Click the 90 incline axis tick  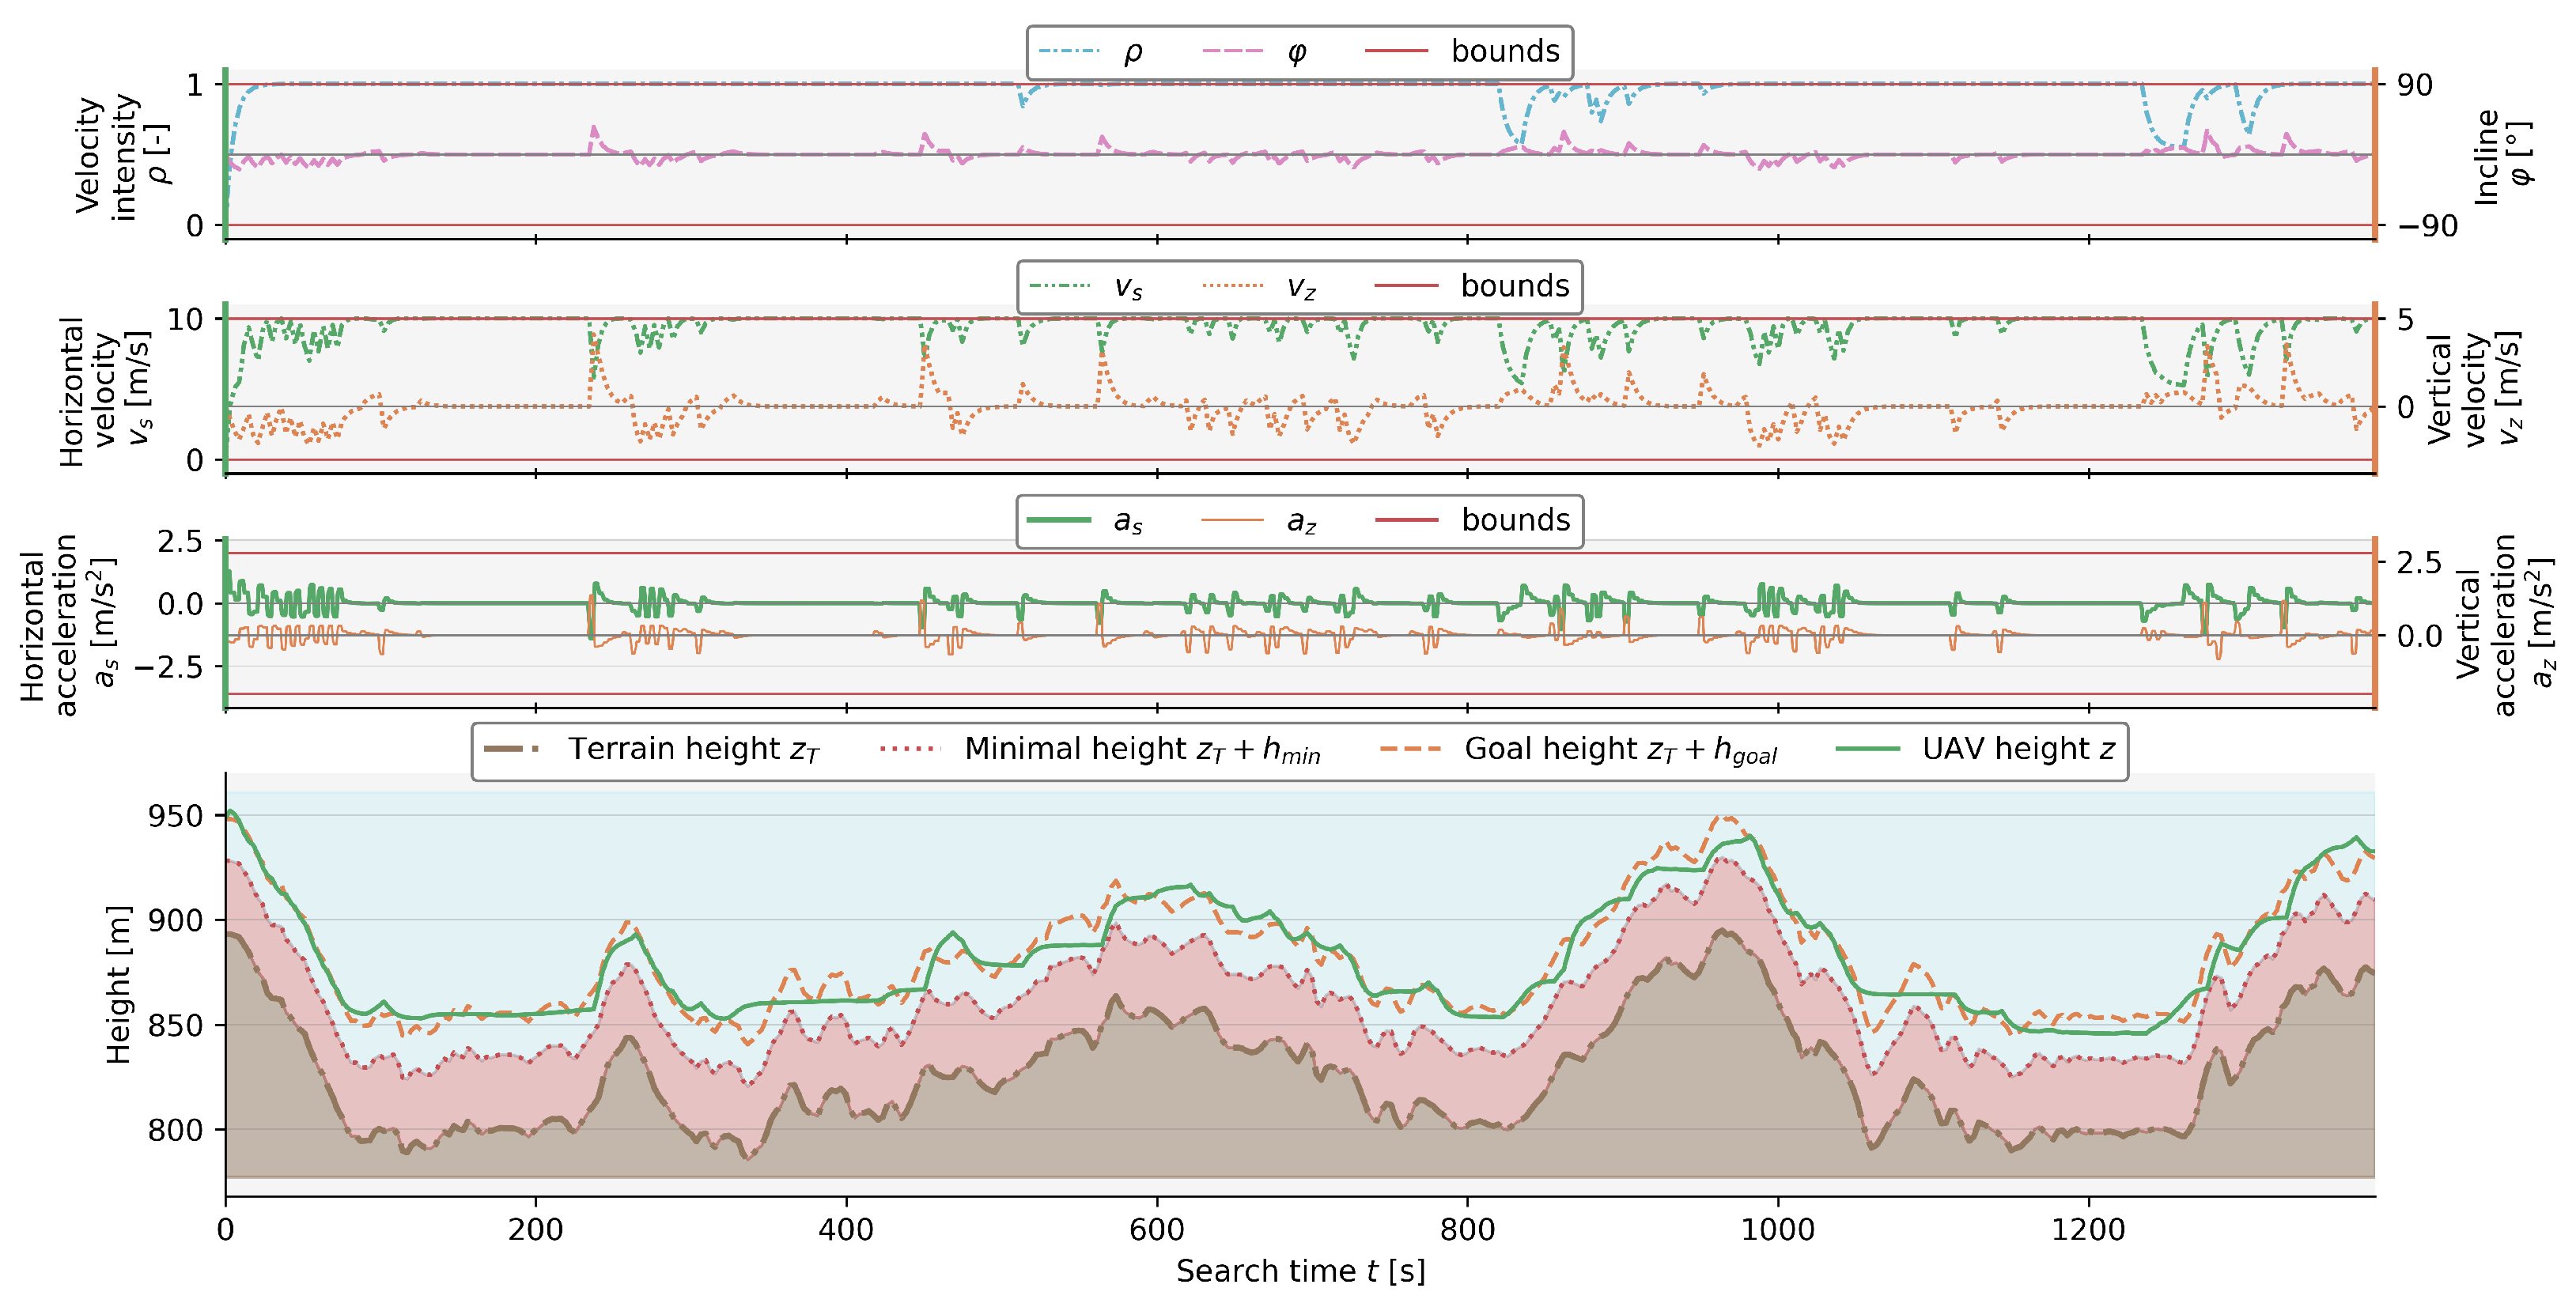(2414, 85)
